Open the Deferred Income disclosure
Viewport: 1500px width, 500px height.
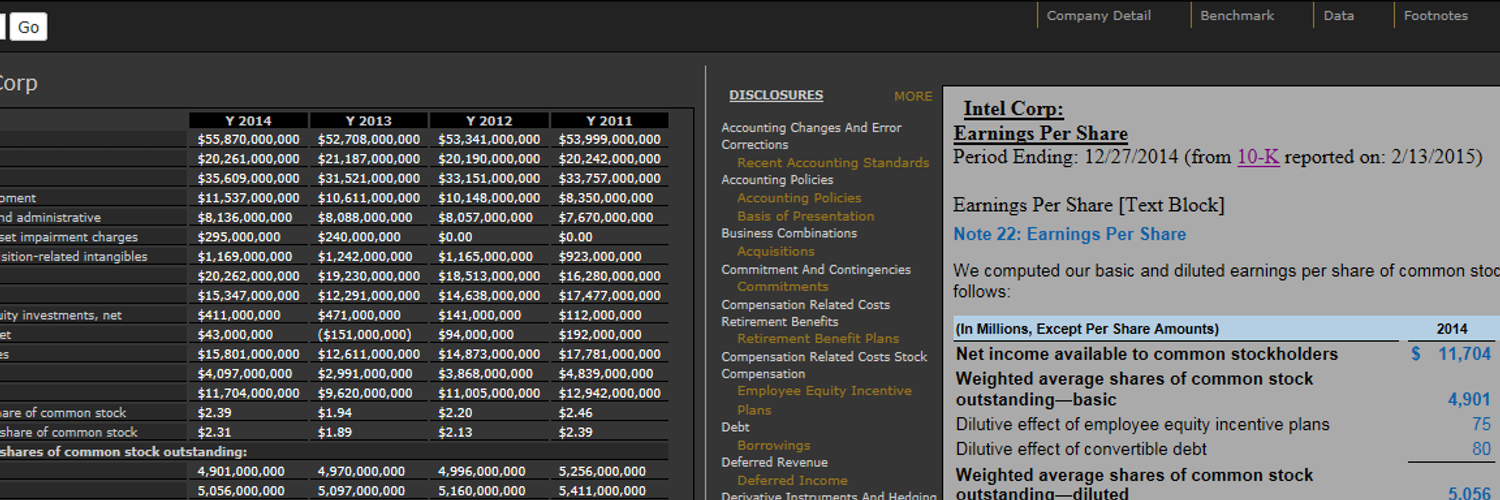point(792,480)
